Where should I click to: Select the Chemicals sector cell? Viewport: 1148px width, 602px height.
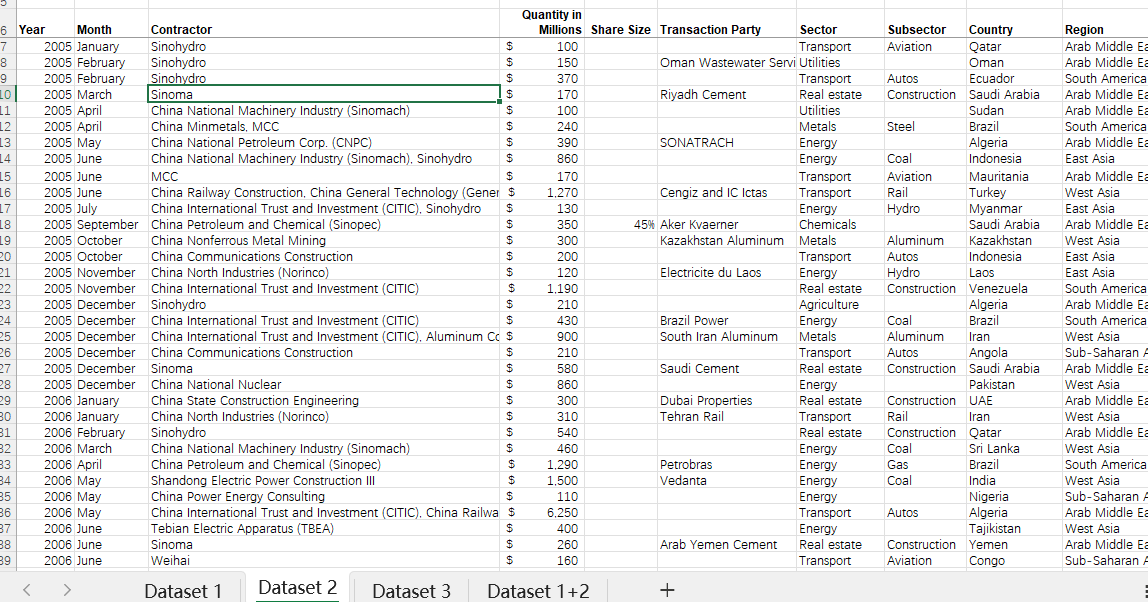pos(840,225)
